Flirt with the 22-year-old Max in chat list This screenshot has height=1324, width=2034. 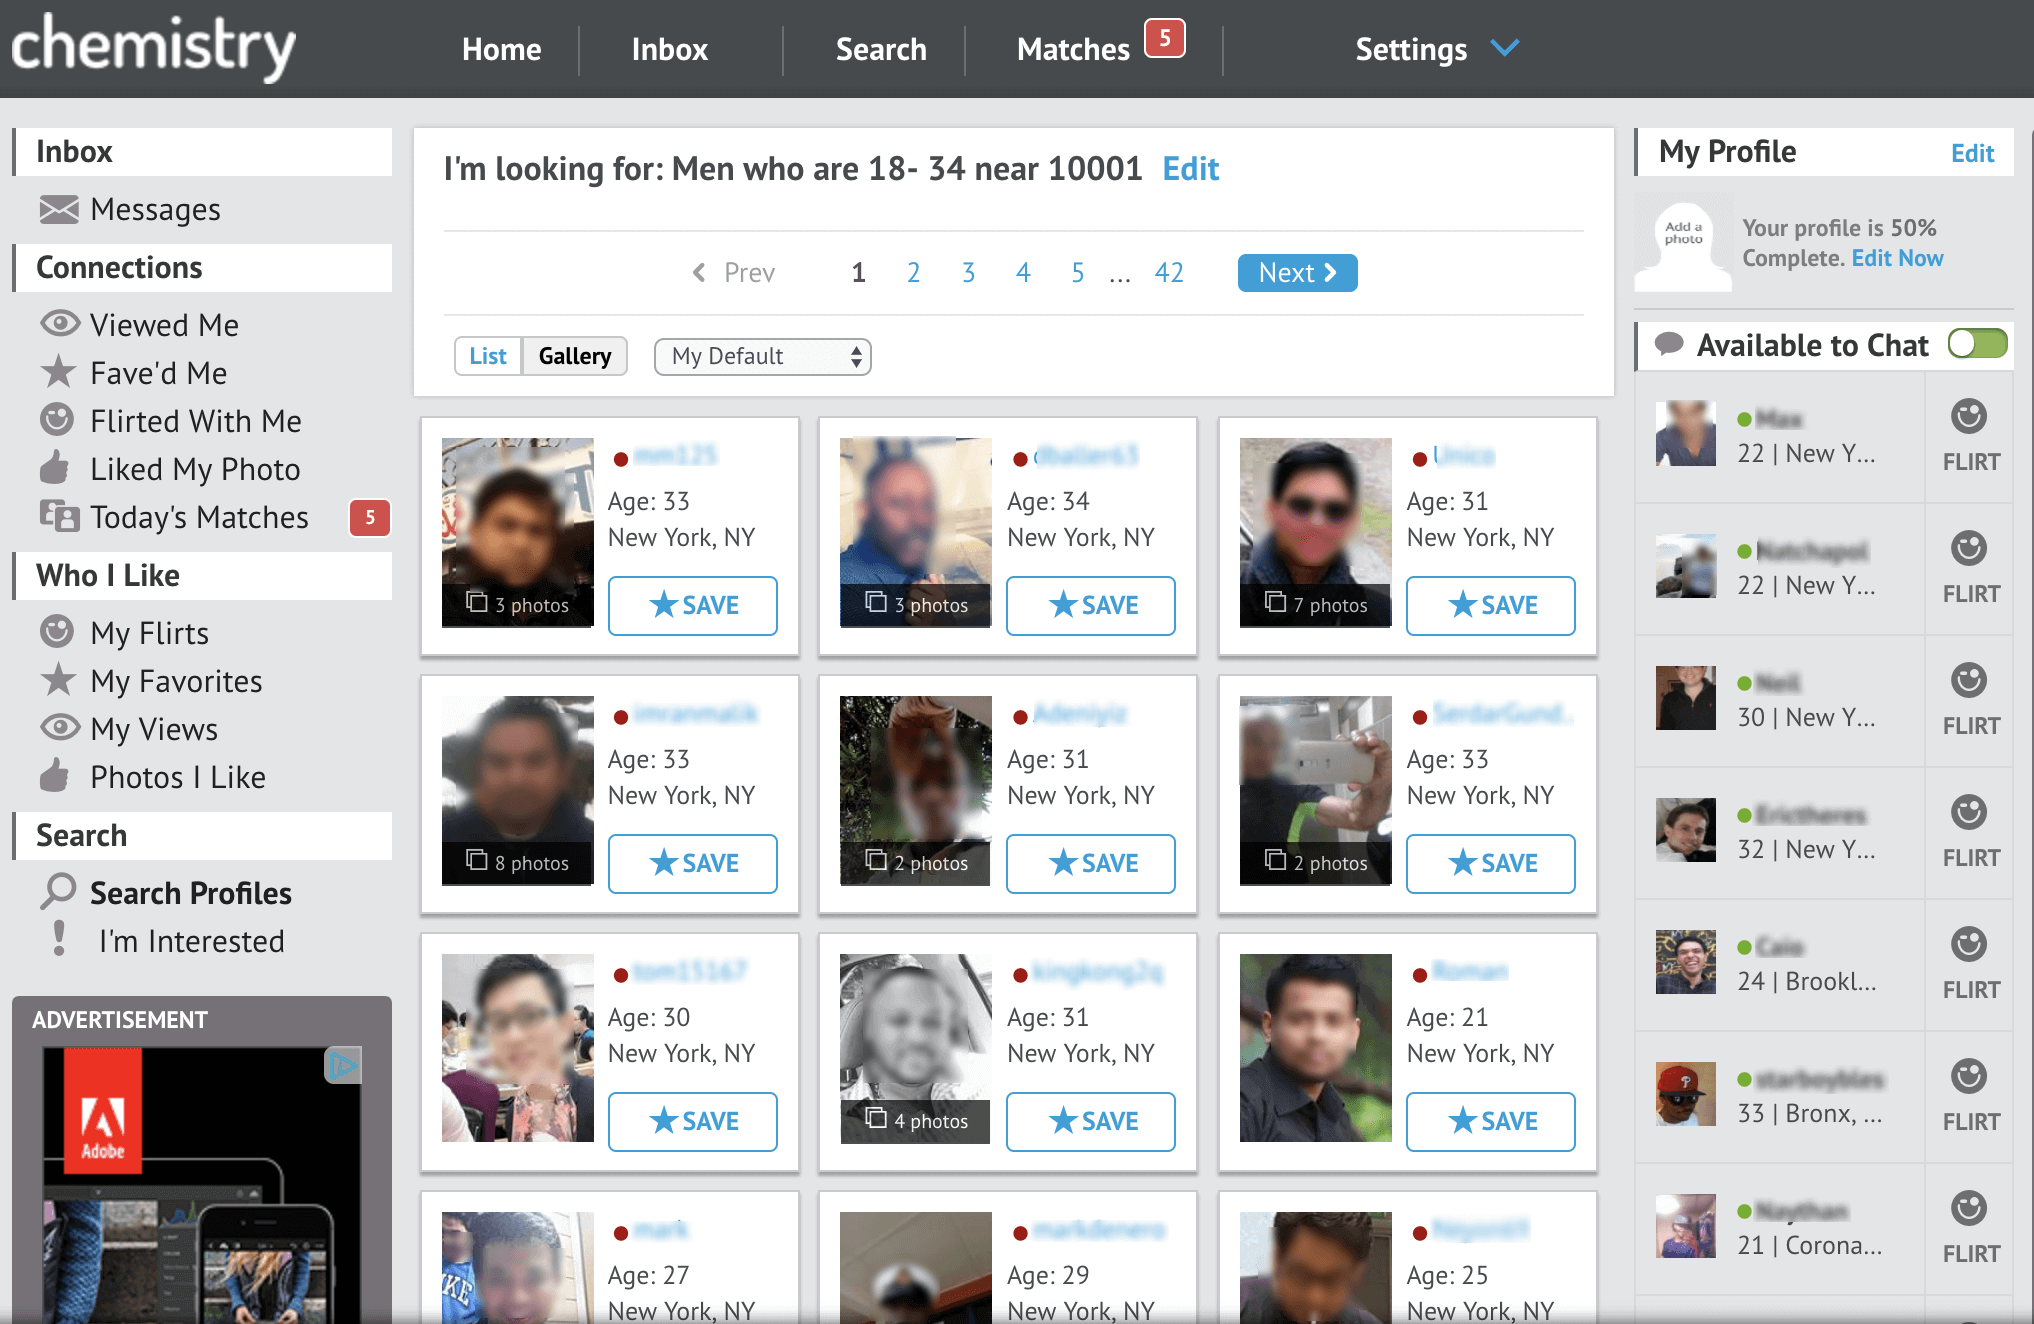[1969, 436]
